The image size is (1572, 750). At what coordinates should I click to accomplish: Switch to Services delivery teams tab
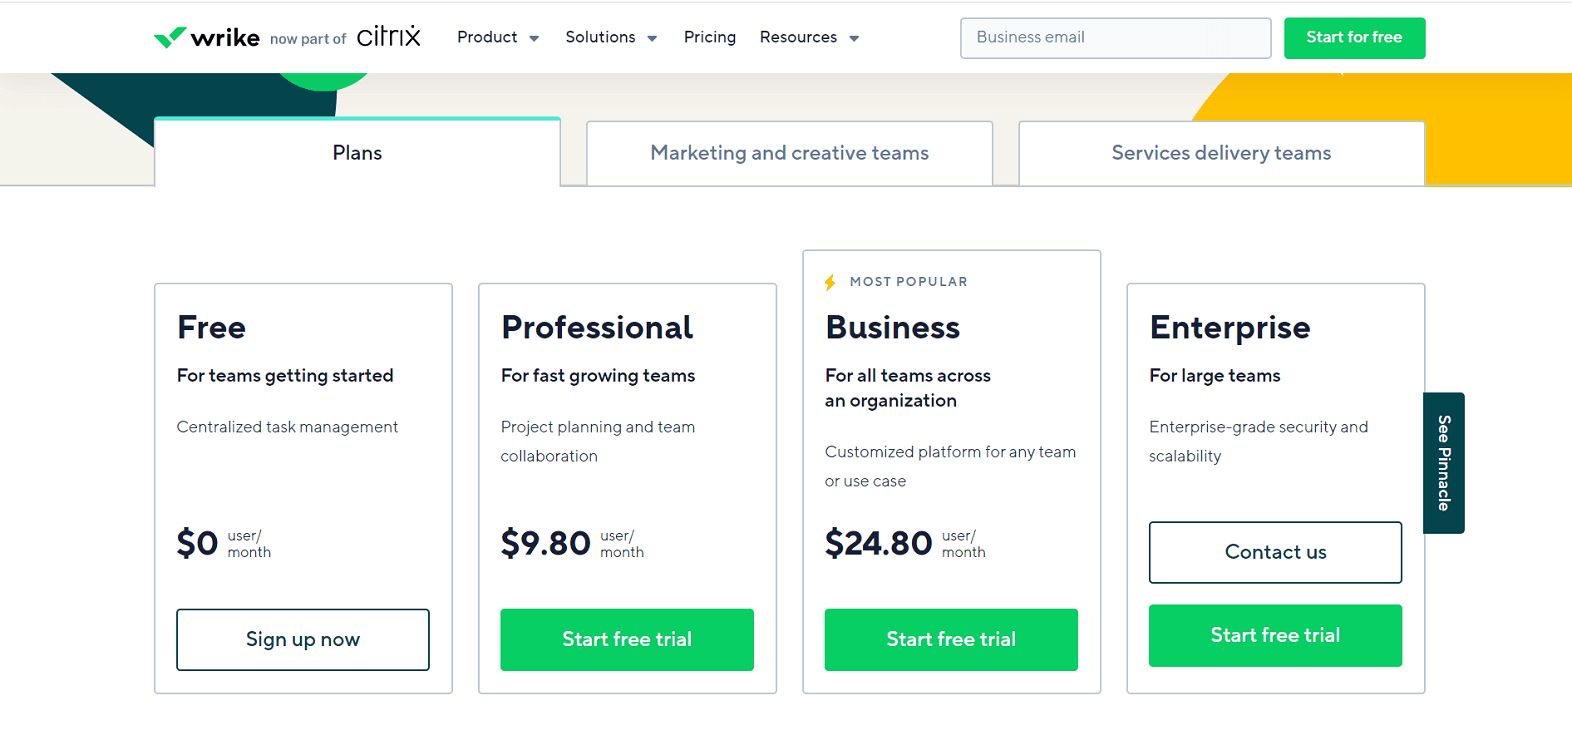point(1222,153)
